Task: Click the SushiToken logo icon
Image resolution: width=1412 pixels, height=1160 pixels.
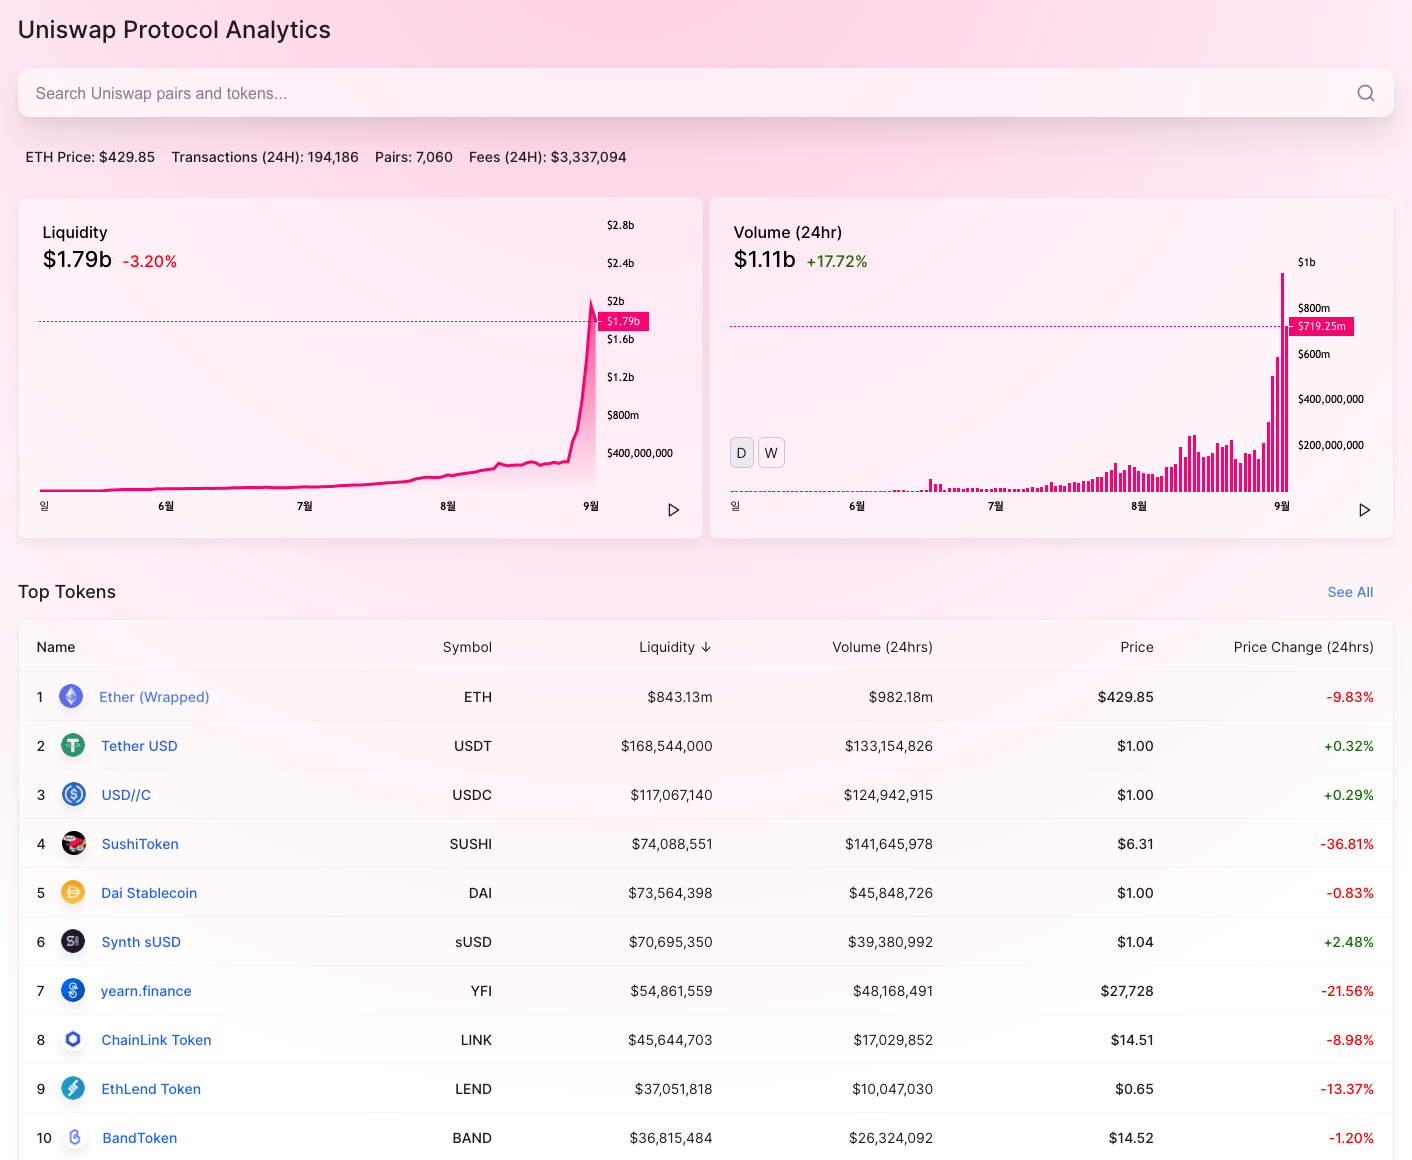Action: (x=73, y=843)
